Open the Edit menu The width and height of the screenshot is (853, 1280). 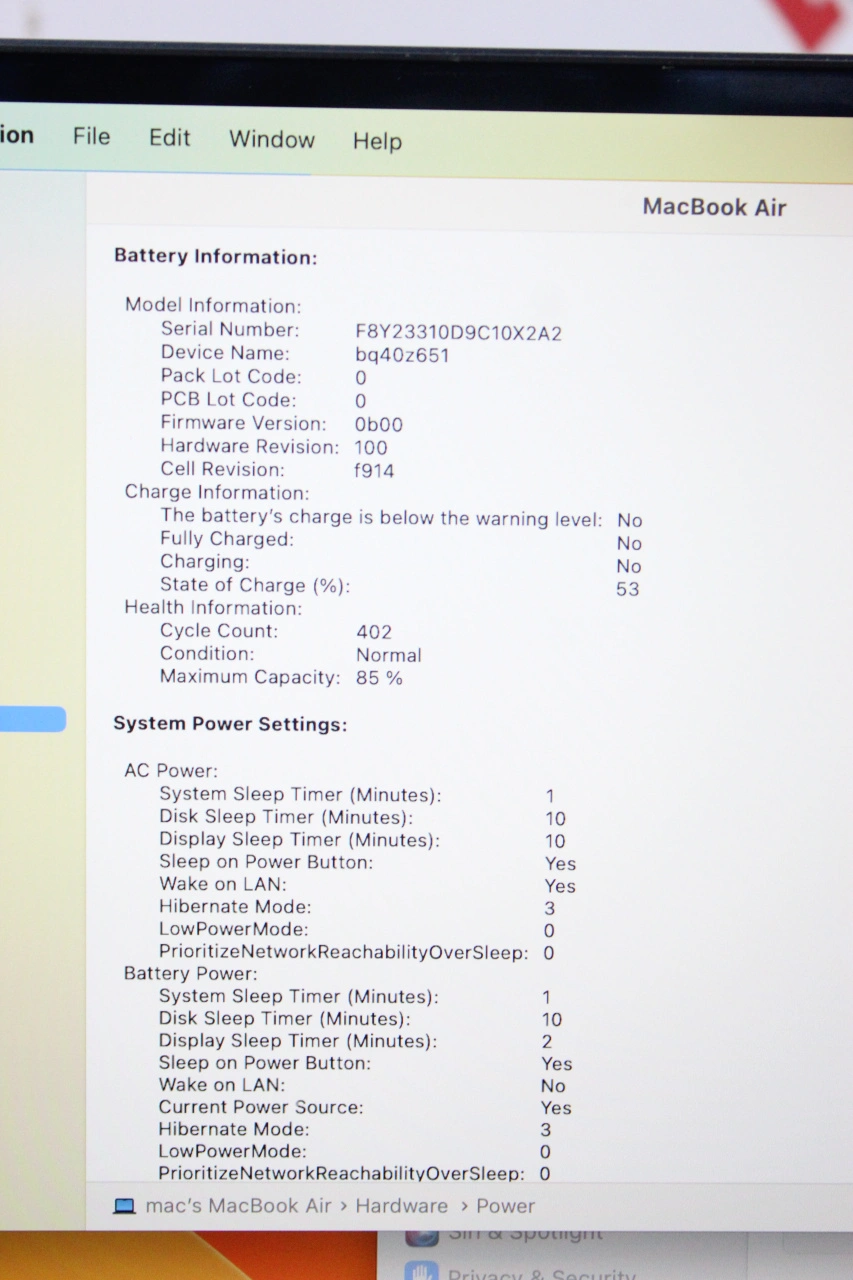169,137
